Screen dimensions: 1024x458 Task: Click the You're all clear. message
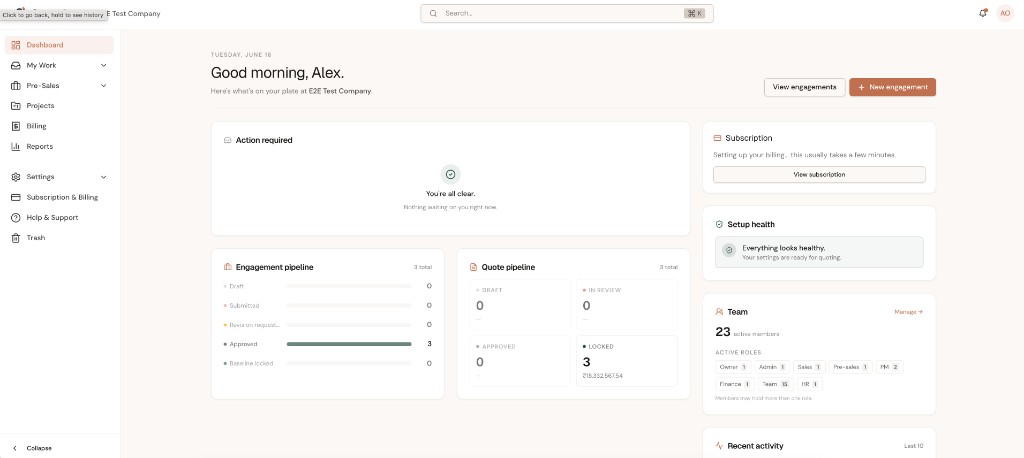451,194
